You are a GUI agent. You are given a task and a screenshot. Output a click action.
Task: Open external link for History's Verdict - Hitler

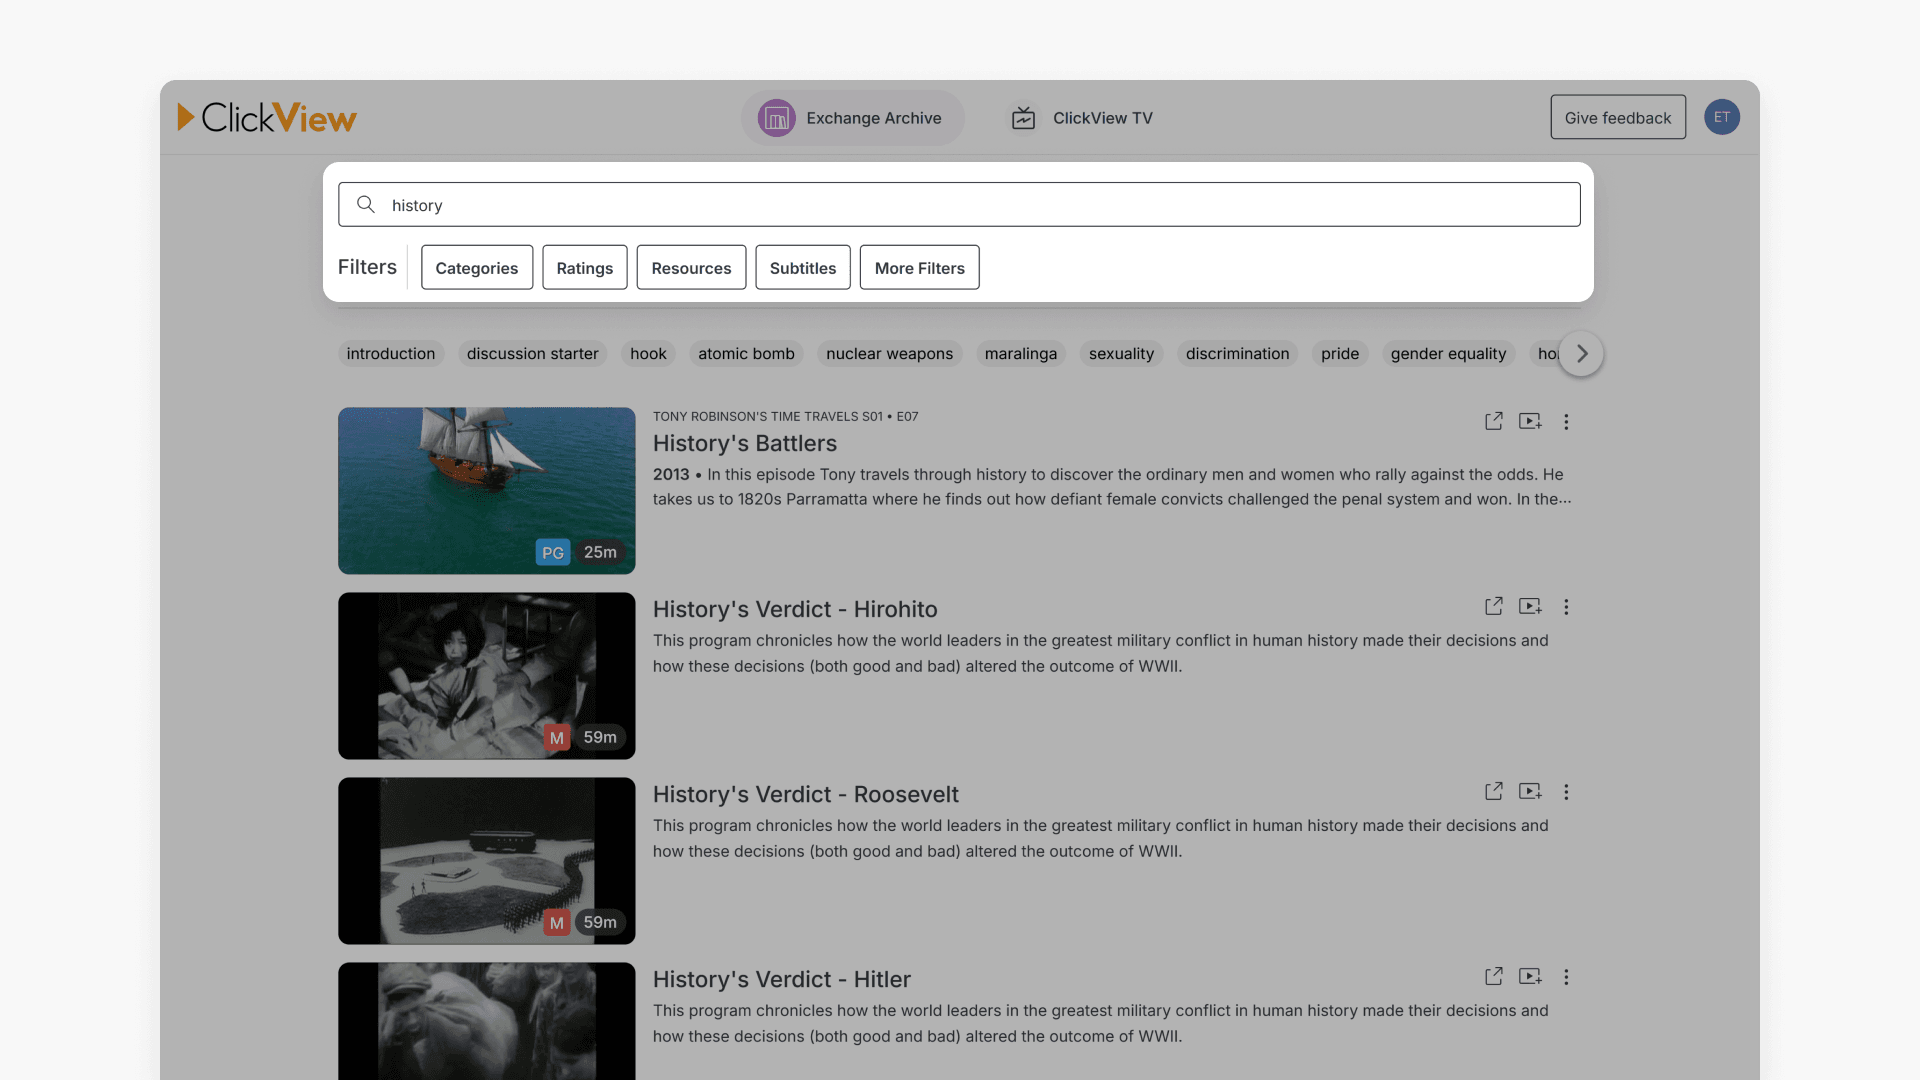coord(1494,976)
